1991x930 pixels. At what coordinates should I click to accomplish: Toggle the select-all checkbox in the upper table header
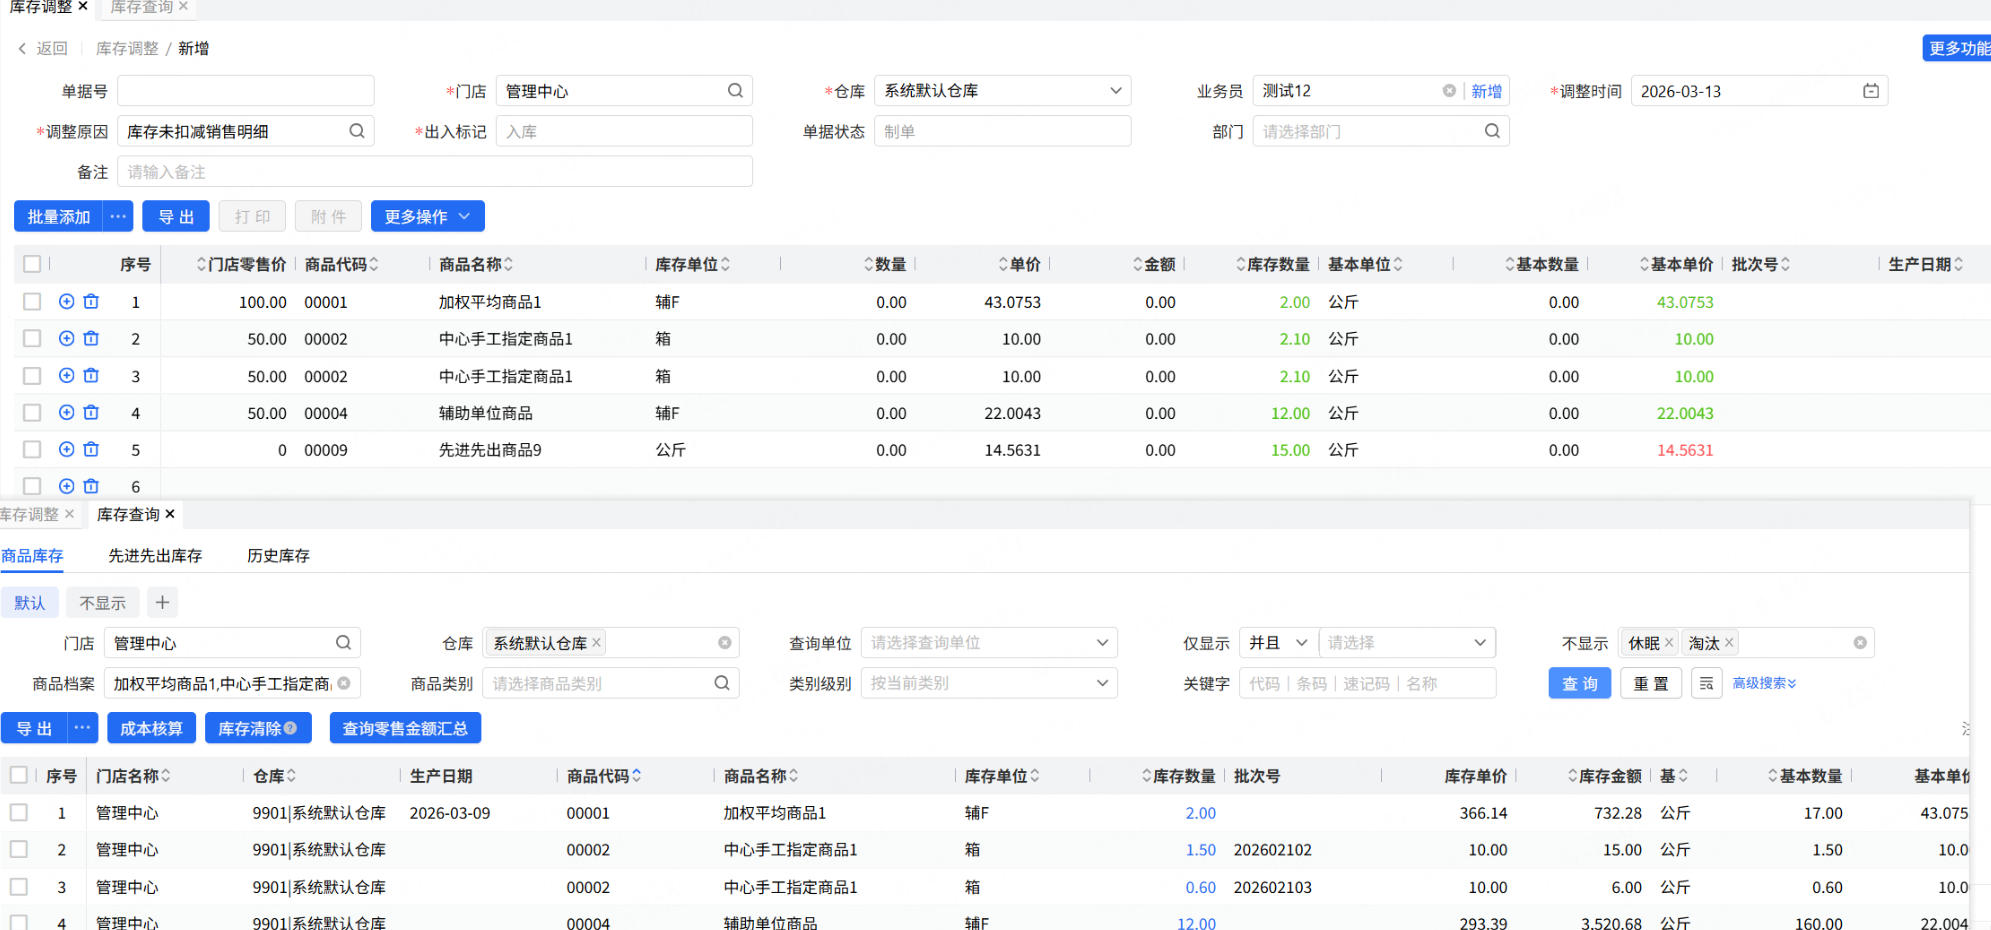32,264
